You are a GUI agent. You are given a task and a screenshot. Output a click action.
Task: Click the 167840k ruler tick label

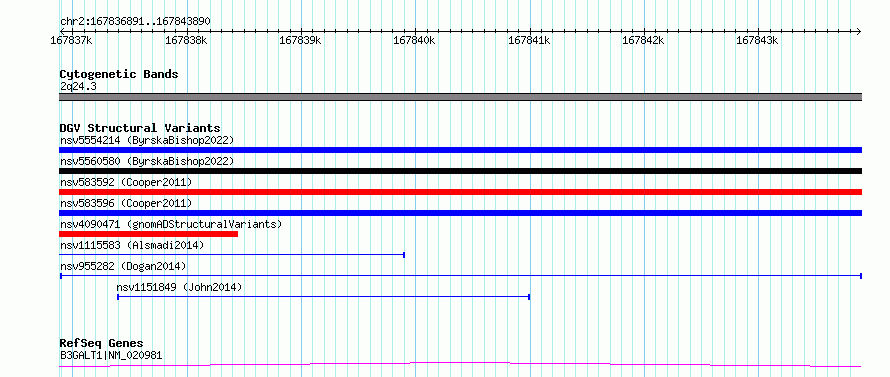[x=415, y=41]
